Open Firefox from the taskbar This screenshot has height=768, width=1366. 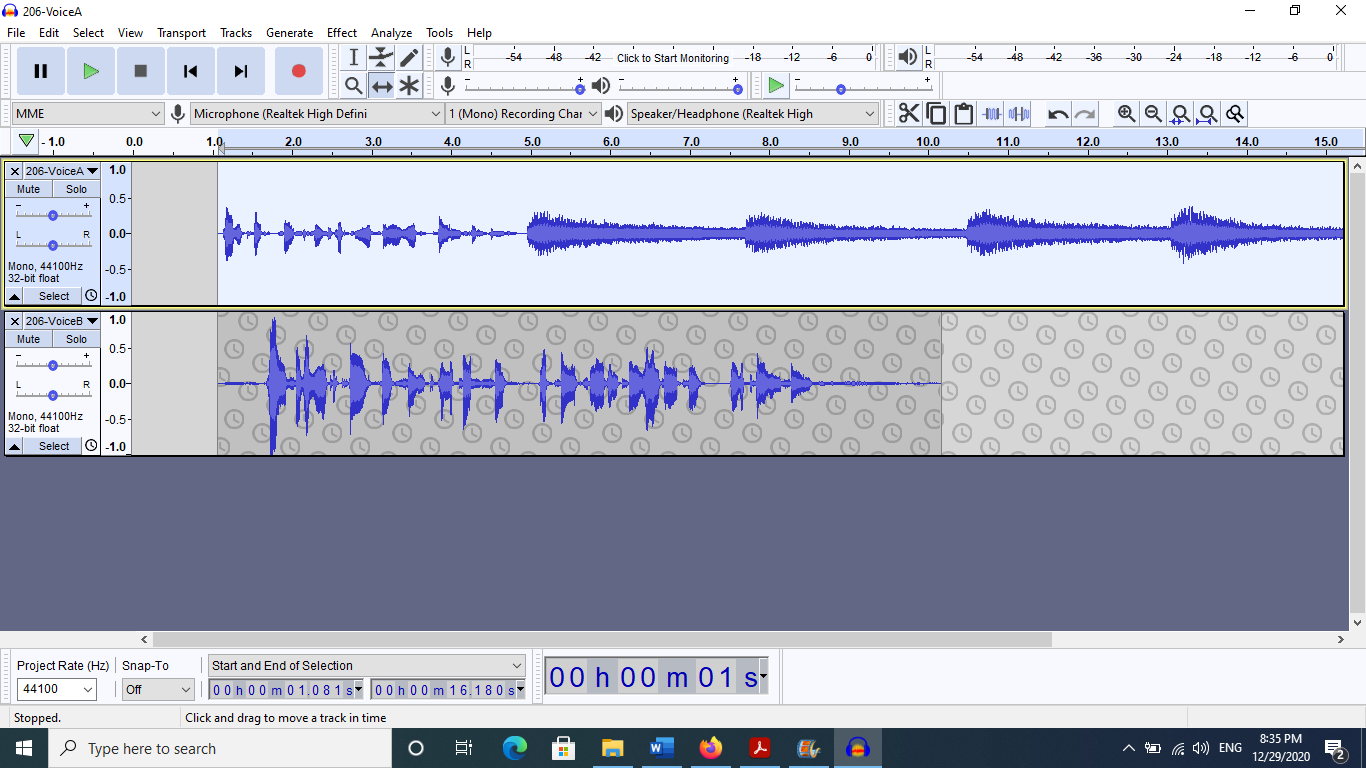(711, 748)
